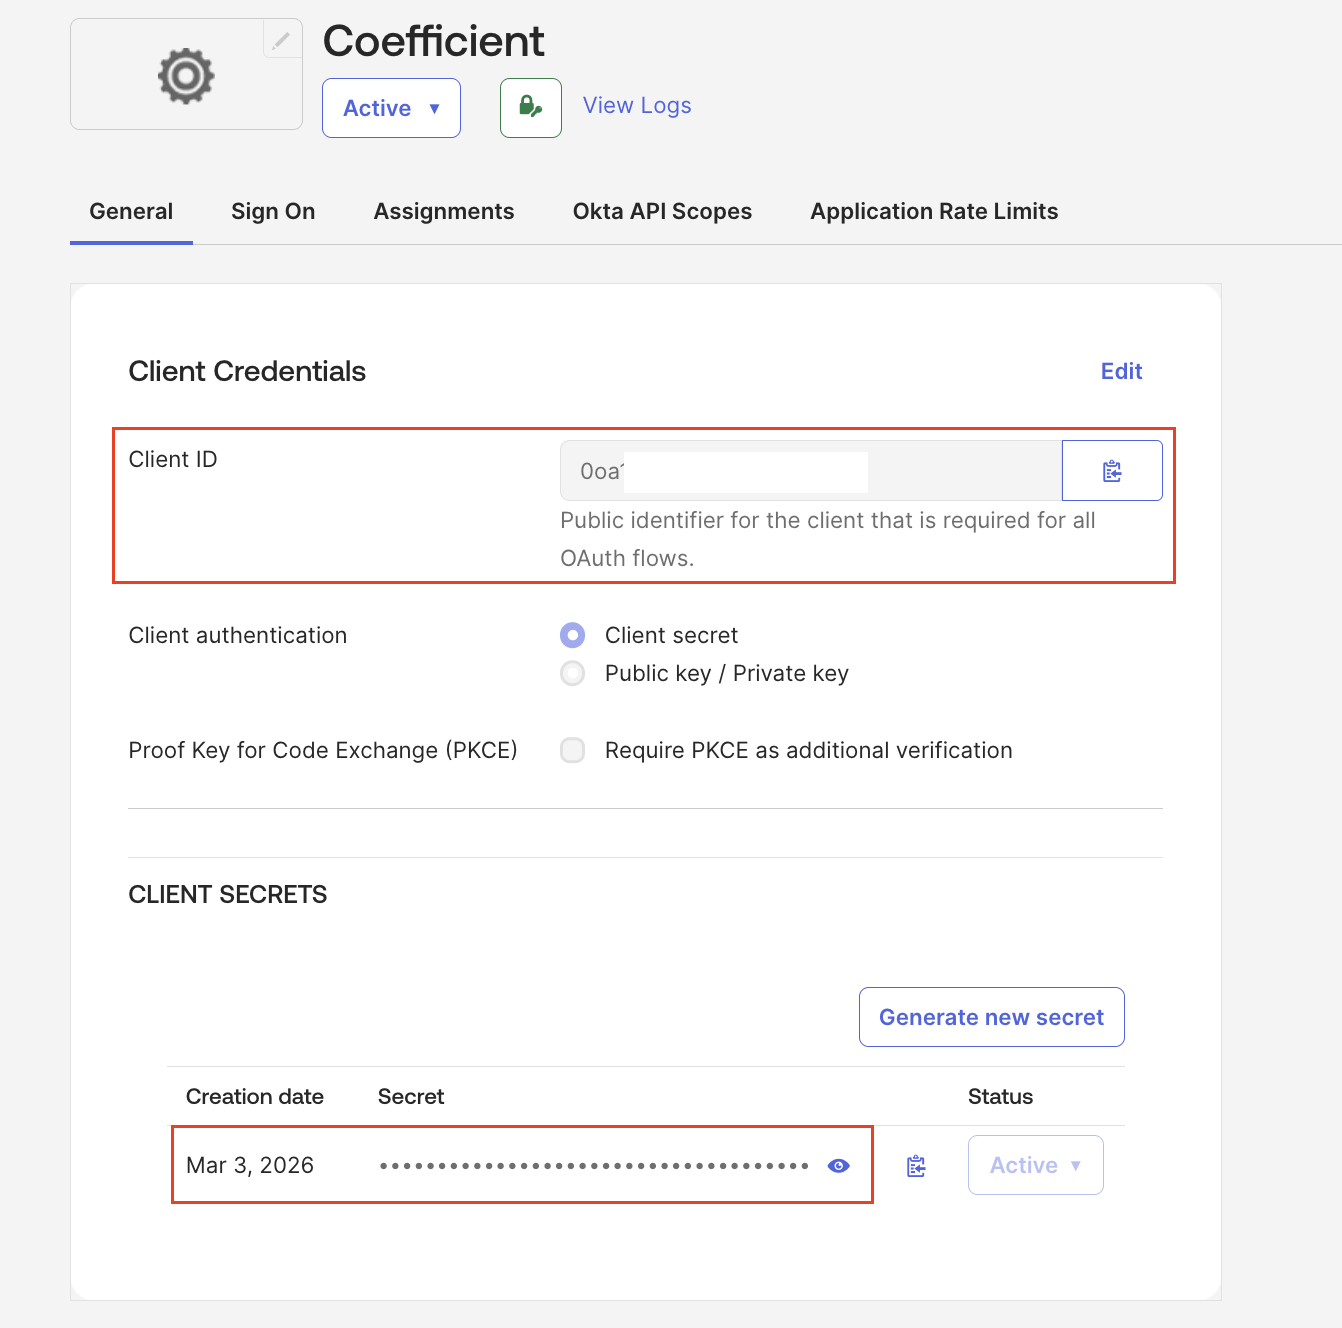Click the green lock key icon button
The width and height of the screenshot is (1342, 1328).
click(530, 108)
